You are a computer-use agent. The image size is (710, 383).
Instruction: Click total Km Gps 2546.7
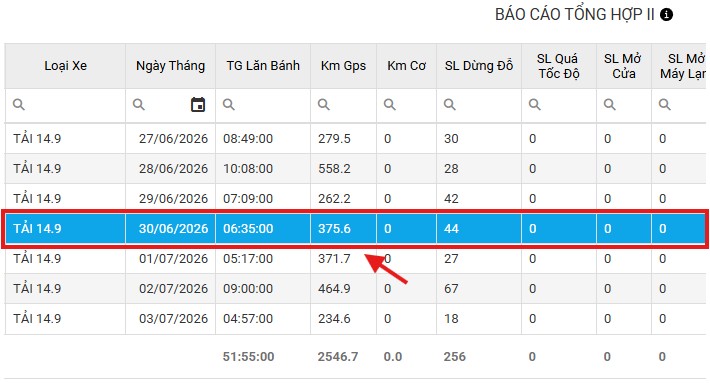[x=338, y=357]
